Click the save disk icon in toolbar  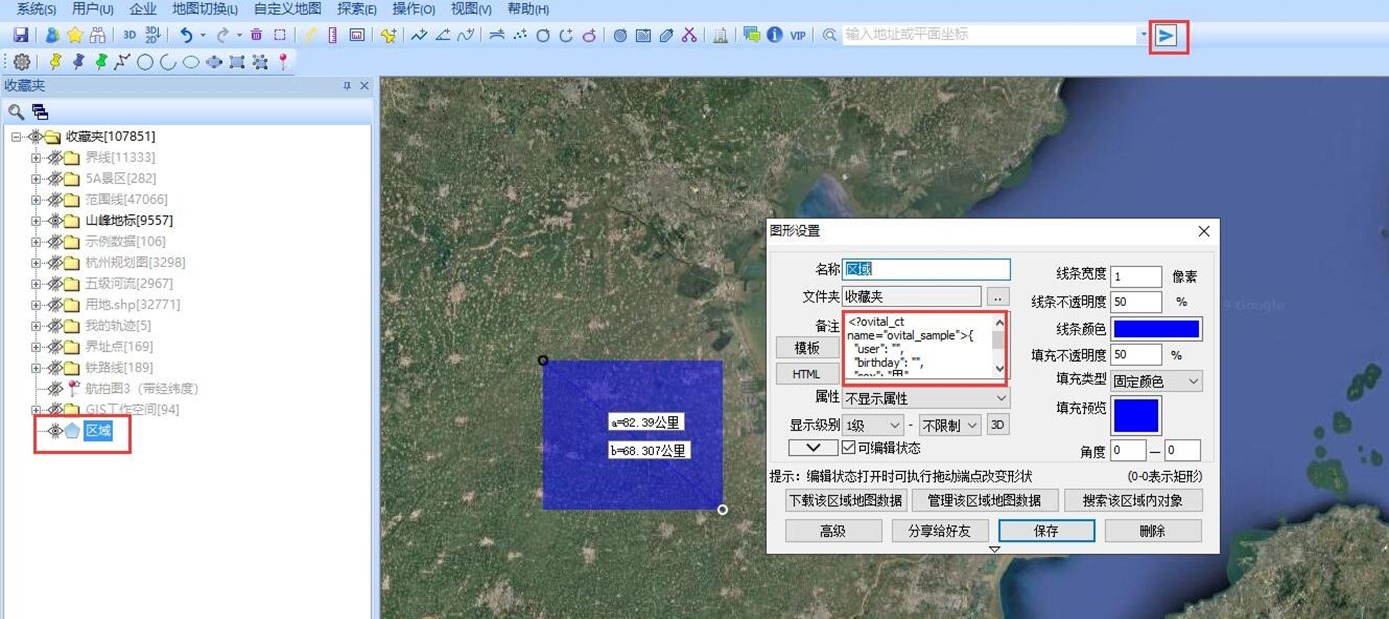[20, 35]
